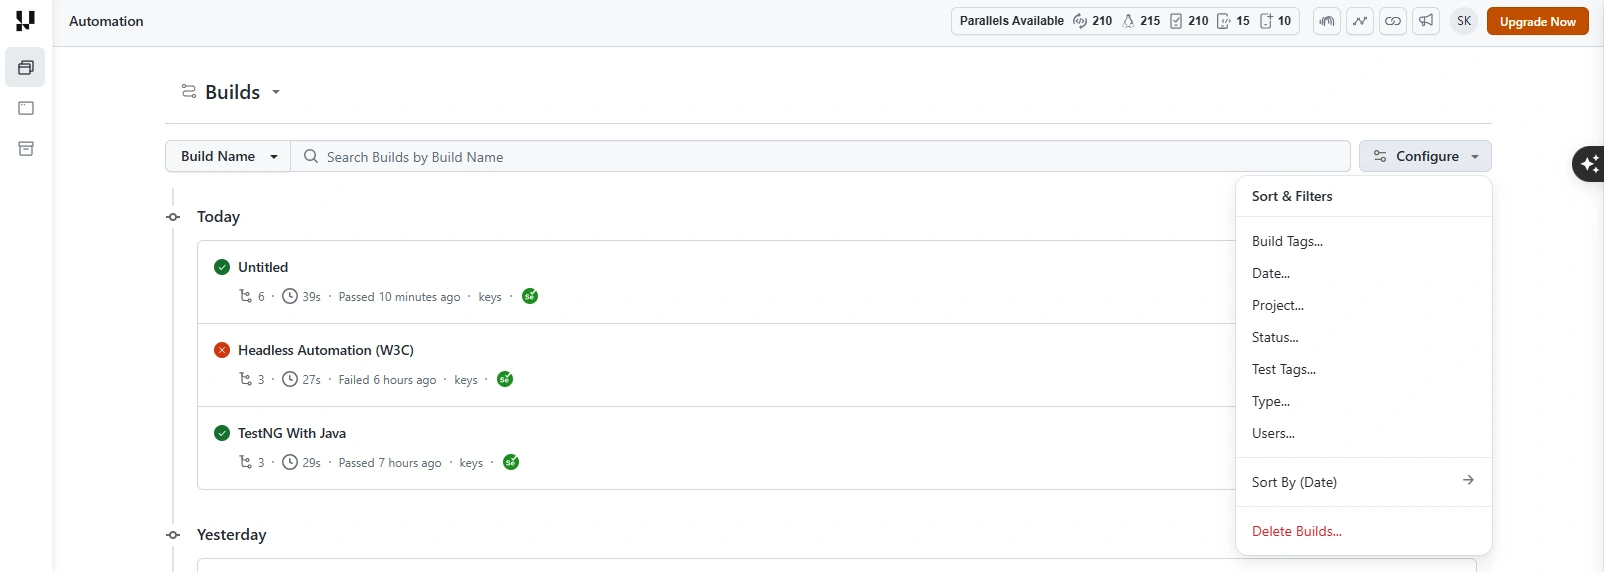Click the Today group heading
This screenshot has height=572, width=1604.
click(218, 217)
